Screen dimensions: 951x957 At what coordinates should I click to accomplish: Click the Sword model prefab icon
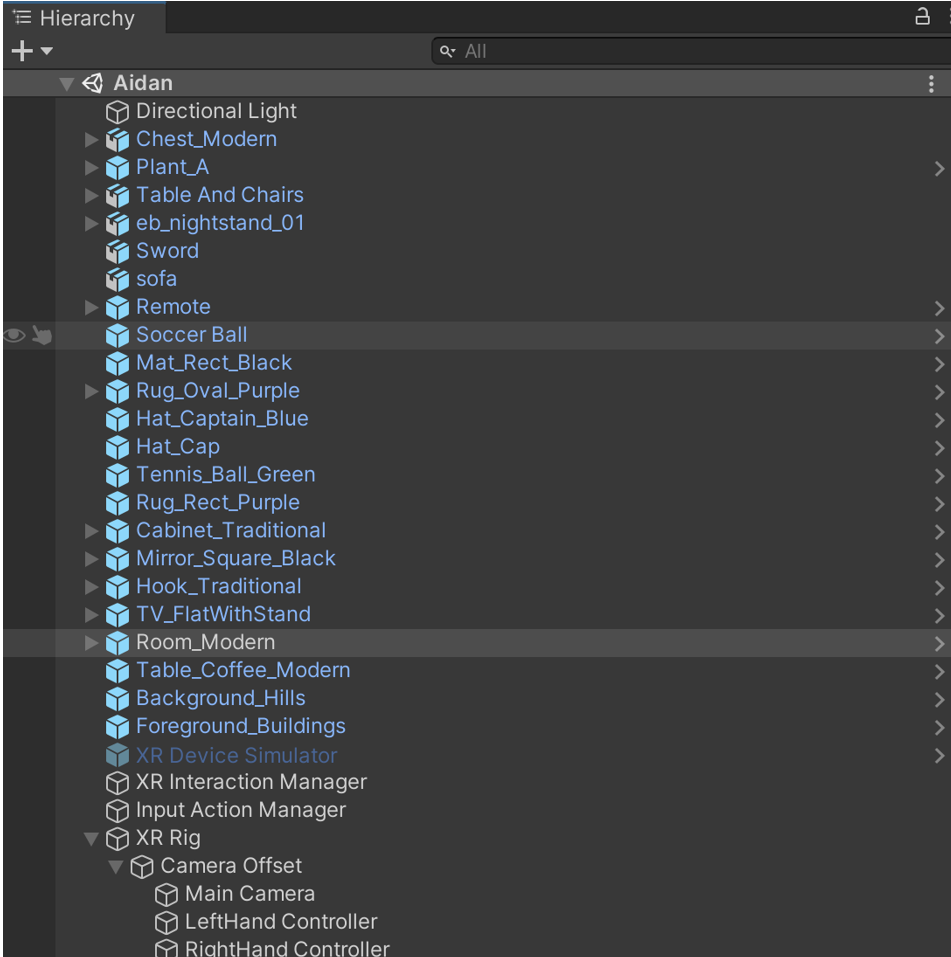coord(118,251)
